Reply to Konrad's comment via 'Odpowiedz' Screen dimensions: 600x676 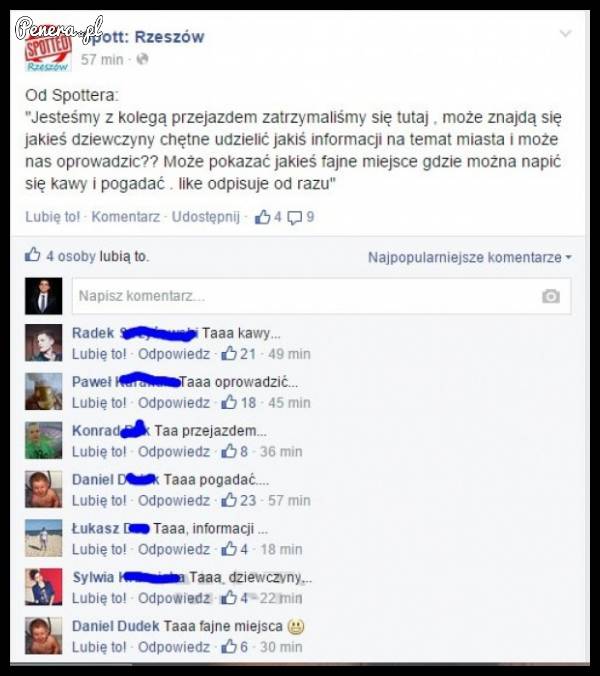[174, 452]
